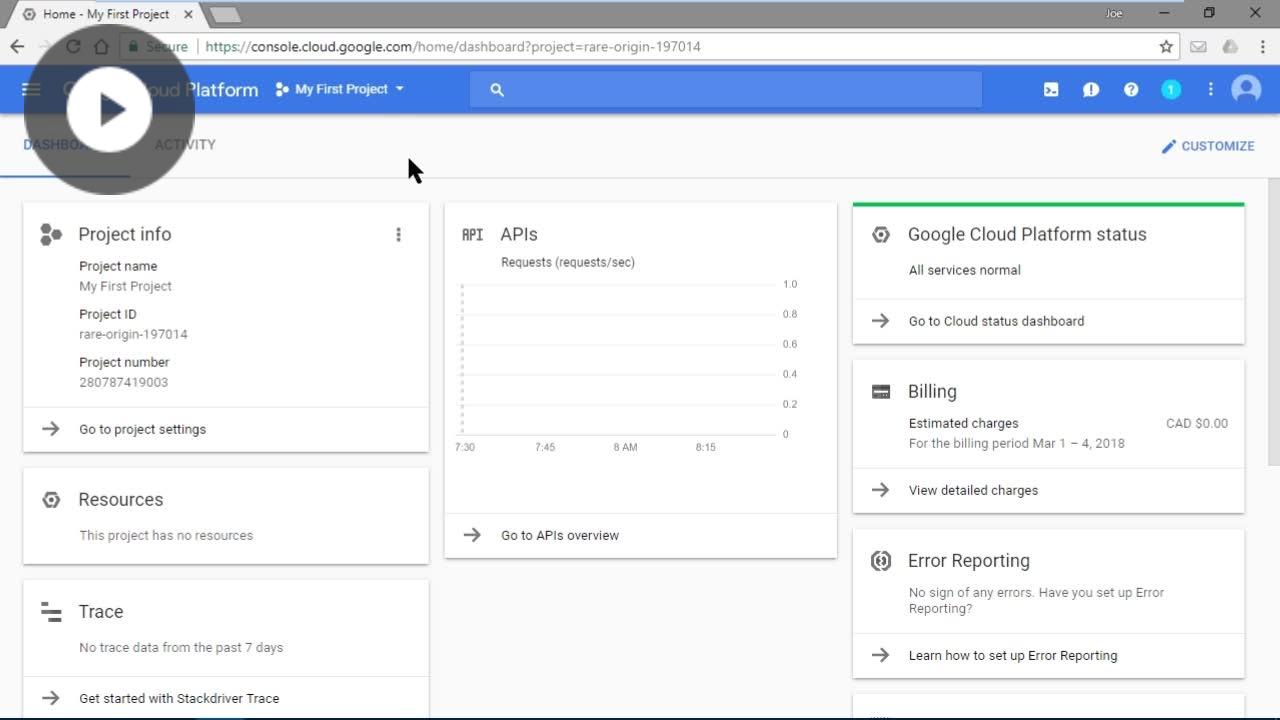
Task: Click the arrow beside Stackdriver Trace link
Action: coord(50,698)
